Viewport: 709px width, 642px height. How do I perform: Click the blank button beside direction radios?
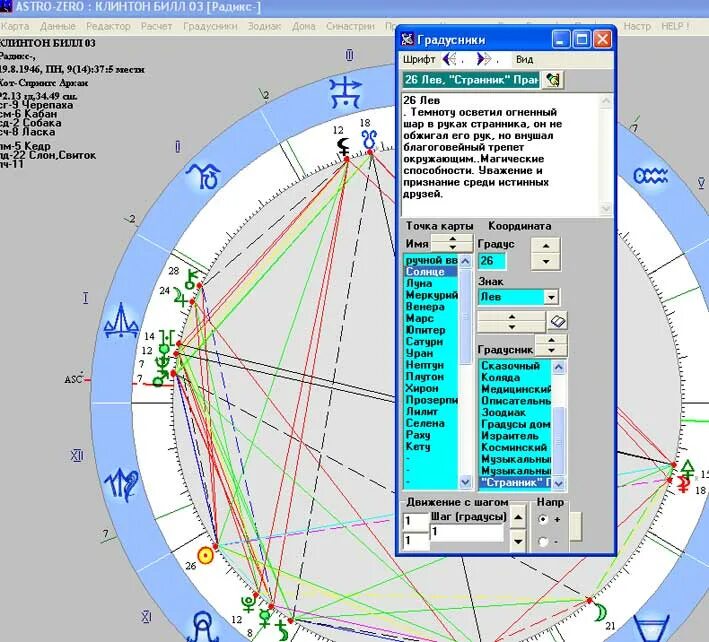[575, 526]
